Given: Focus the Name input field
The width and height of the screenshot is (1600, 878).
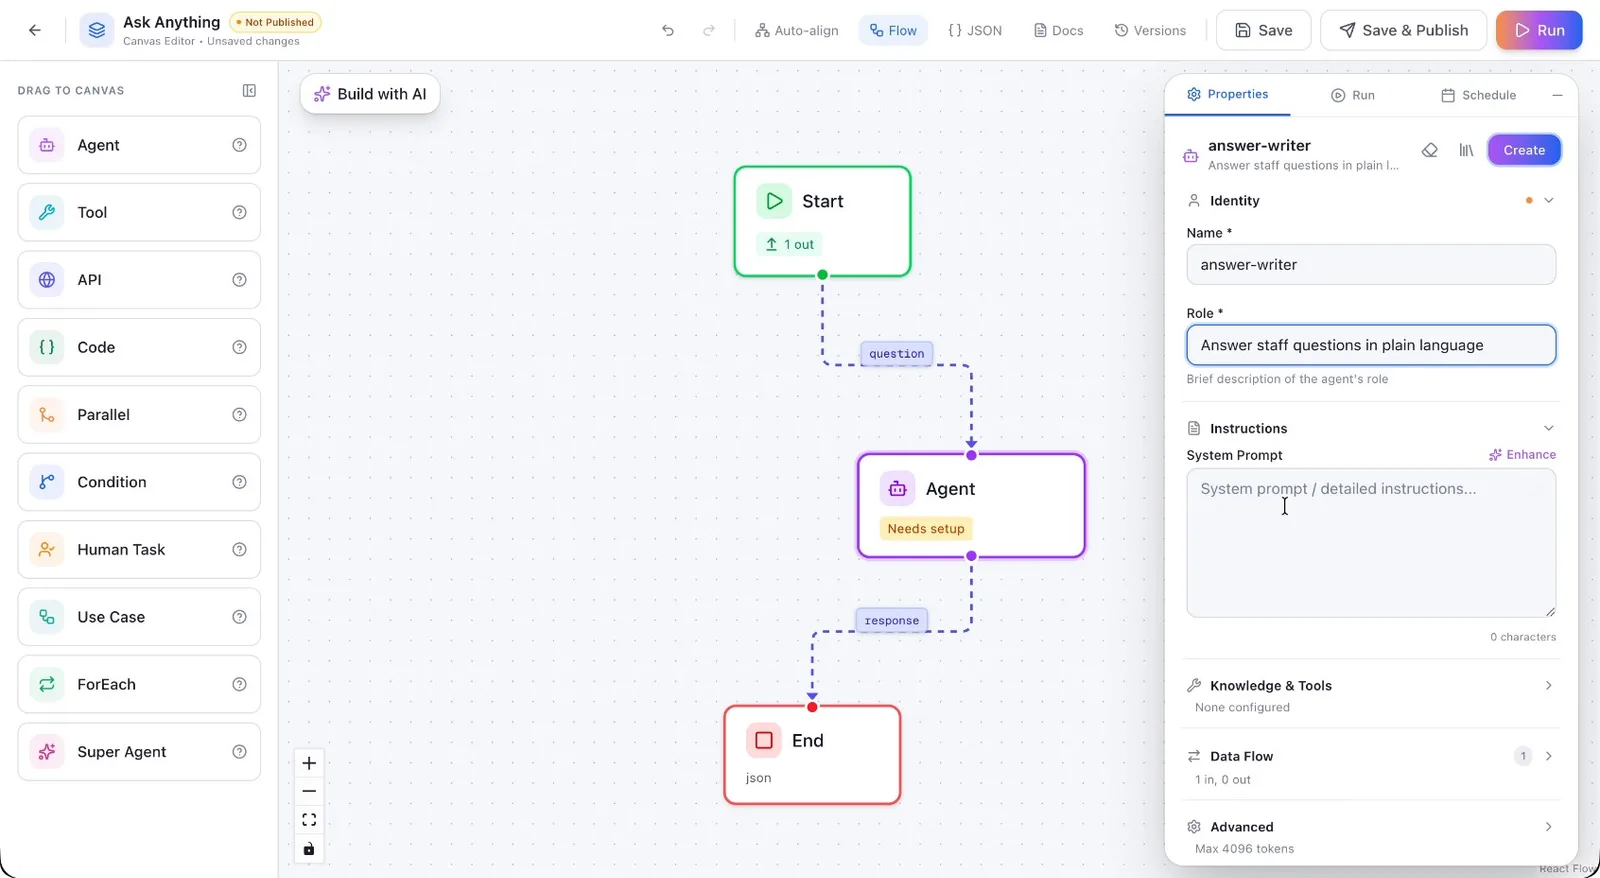Looking at the screenshot, I should pyautogui.click(x=1371, y=265).
